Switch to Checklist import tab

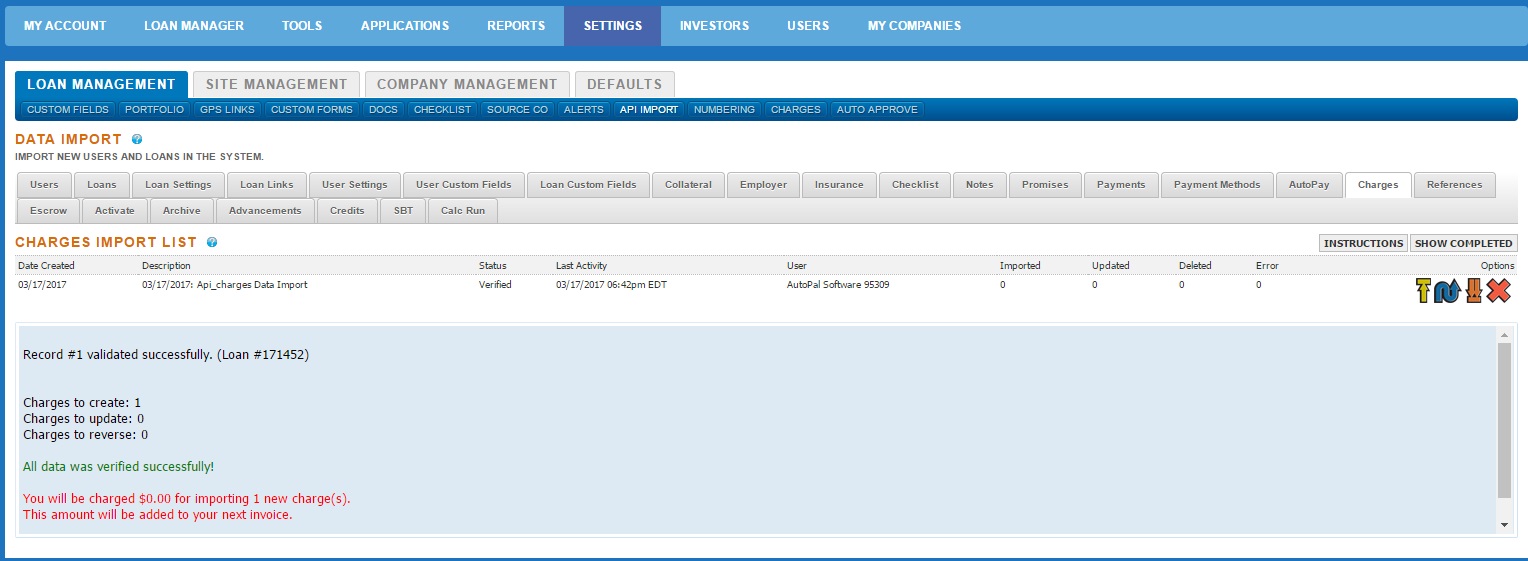[x=915, y=185]
